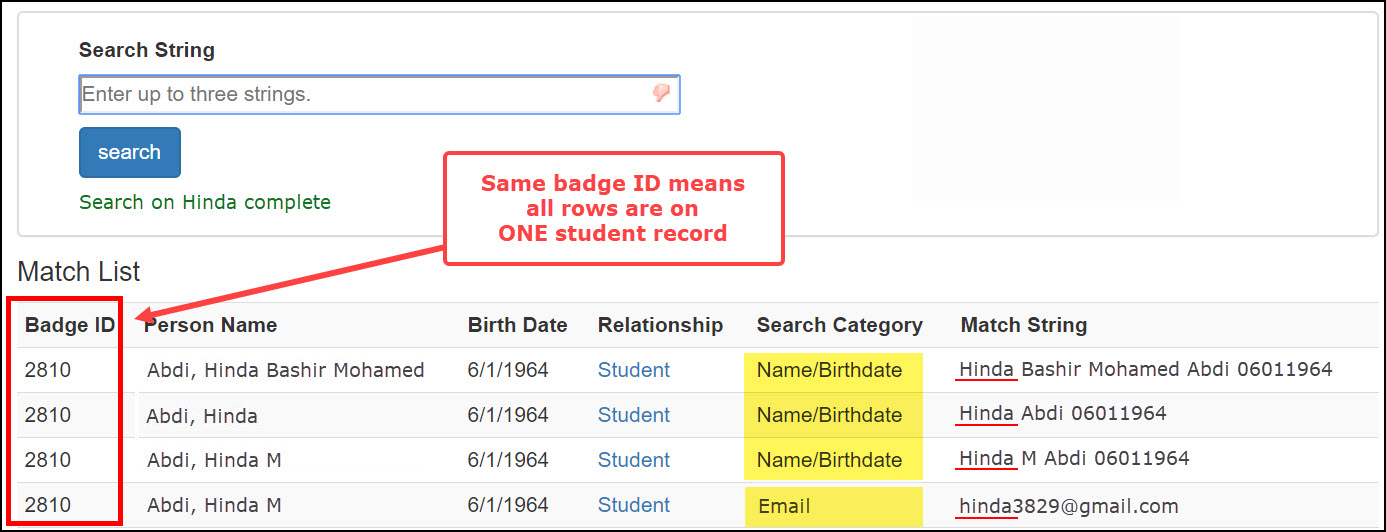The width and height of the screenshot is (1386, 532).
Task: Click the Match List heading
Action: [79, 272]
